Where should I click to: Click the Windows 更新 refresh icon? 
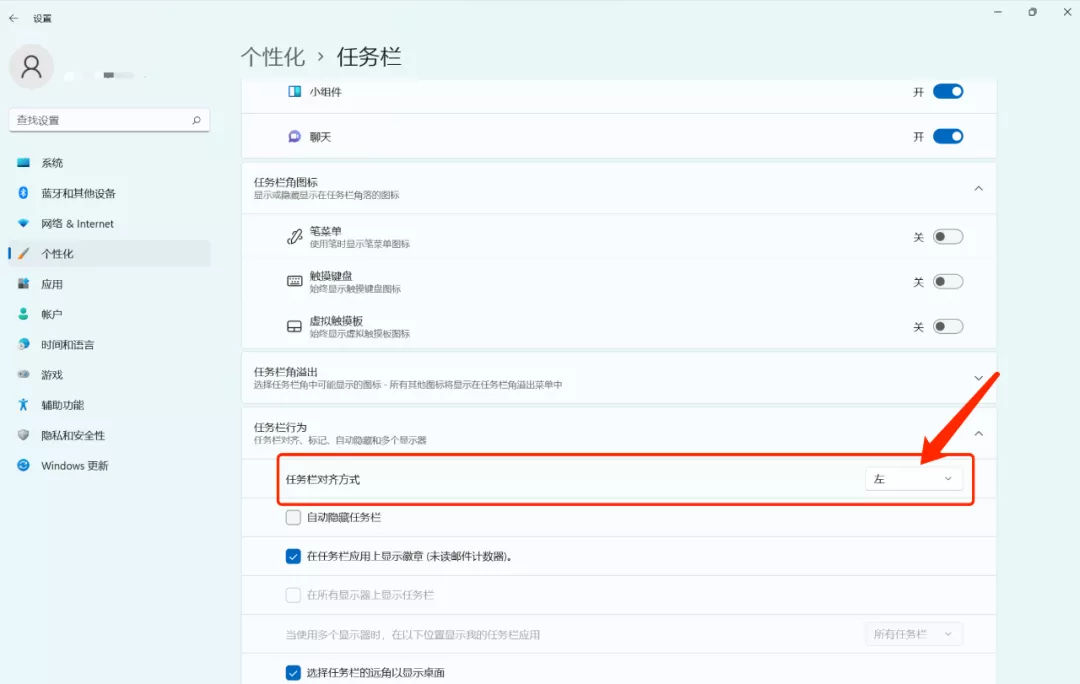point(23,465)
